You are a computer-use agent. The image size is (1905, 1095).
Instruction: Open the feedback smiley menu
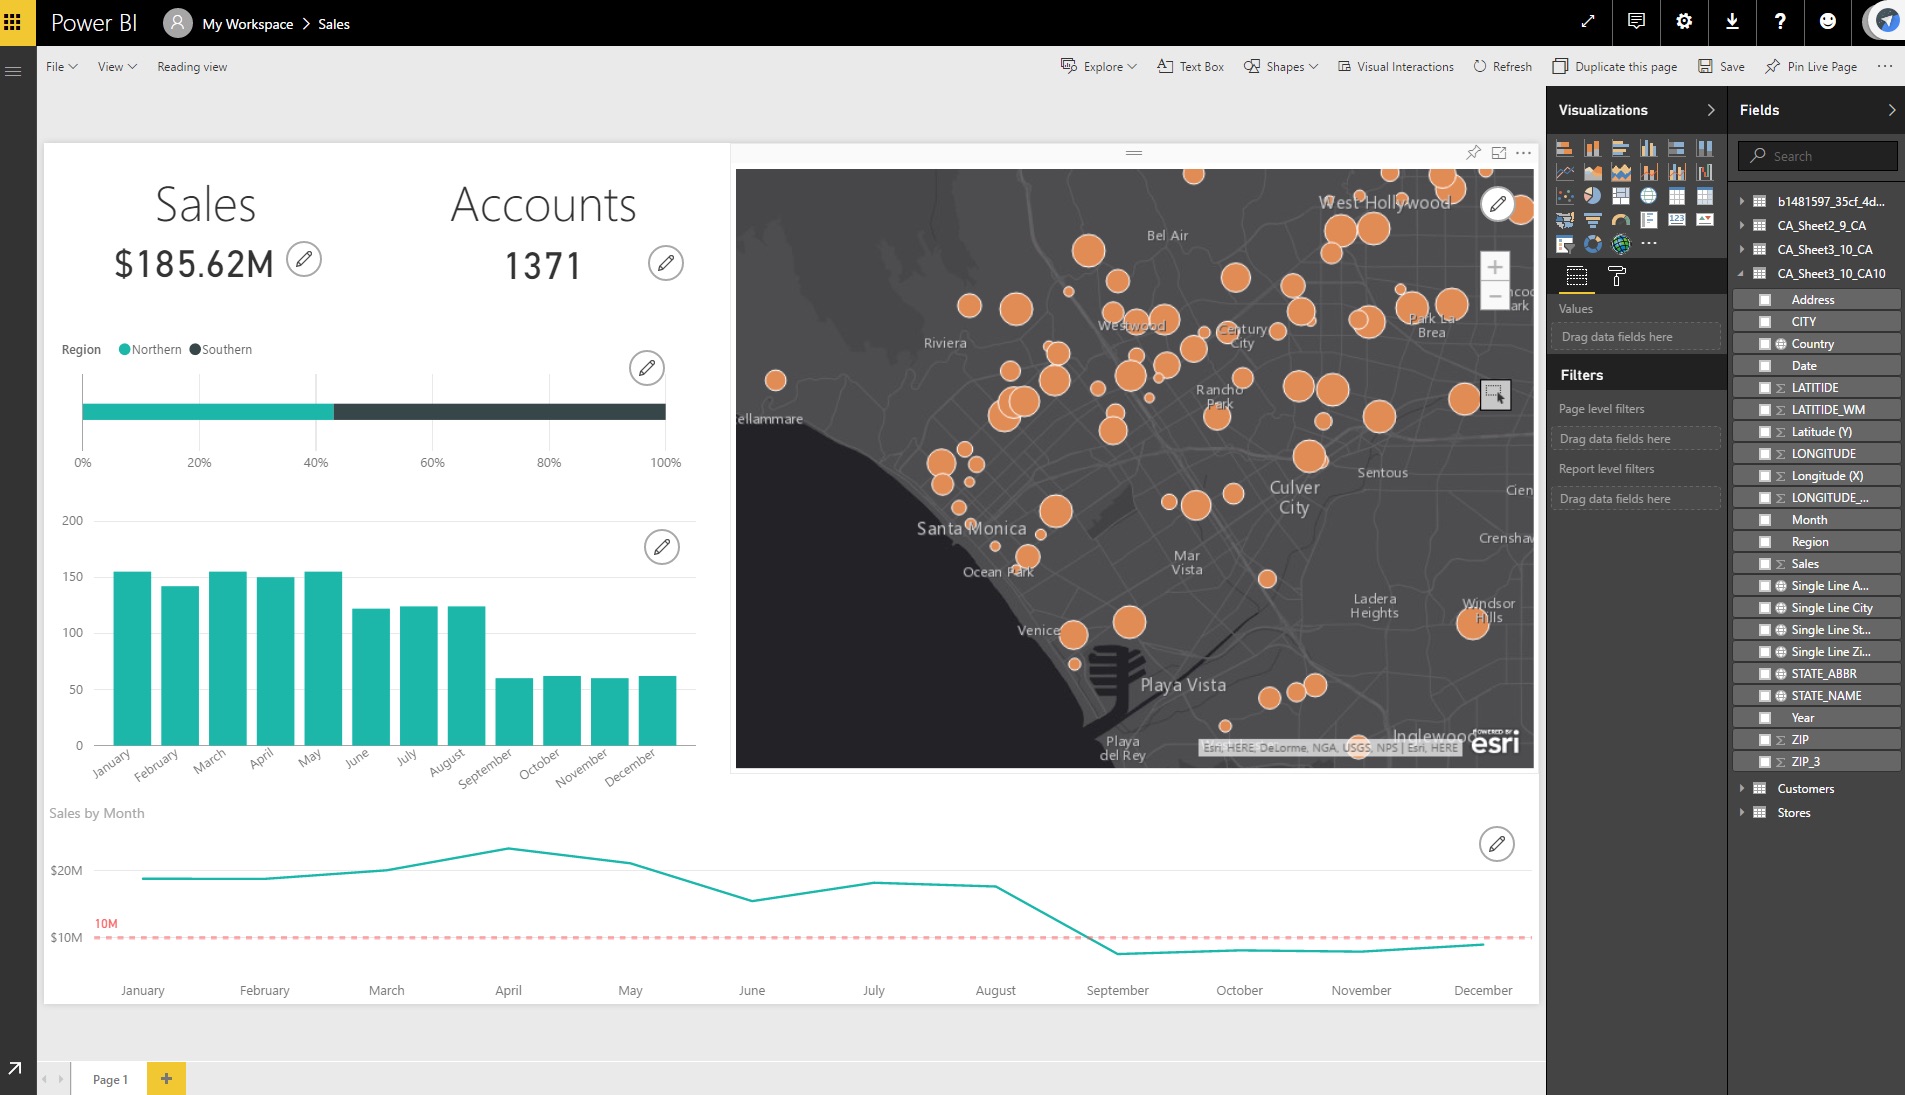pos(1828,22)
